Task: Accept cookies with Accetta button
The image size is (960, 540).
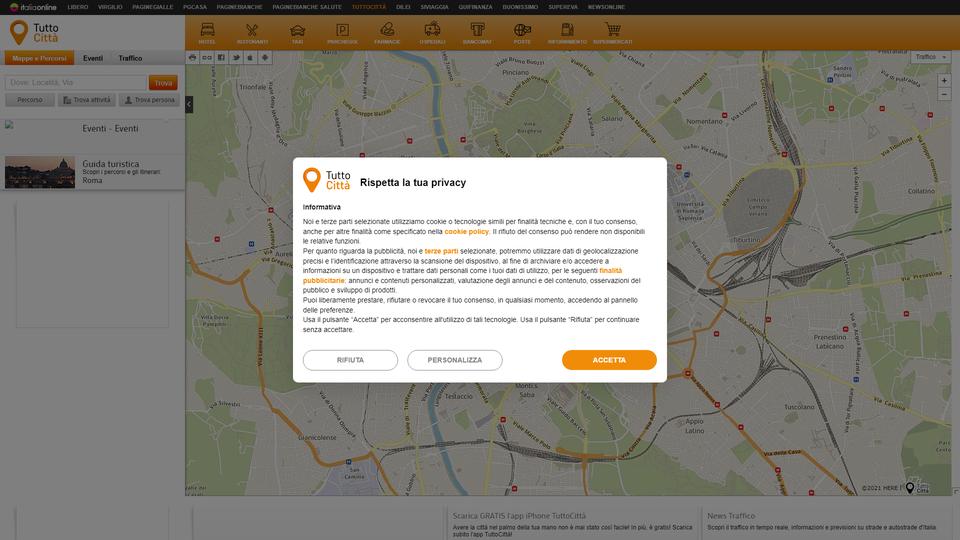Action: tap(609, 360)
